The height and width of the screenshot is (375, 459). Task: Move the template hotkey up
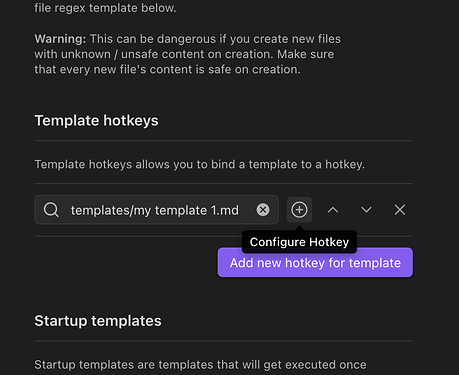click(333, 210)
